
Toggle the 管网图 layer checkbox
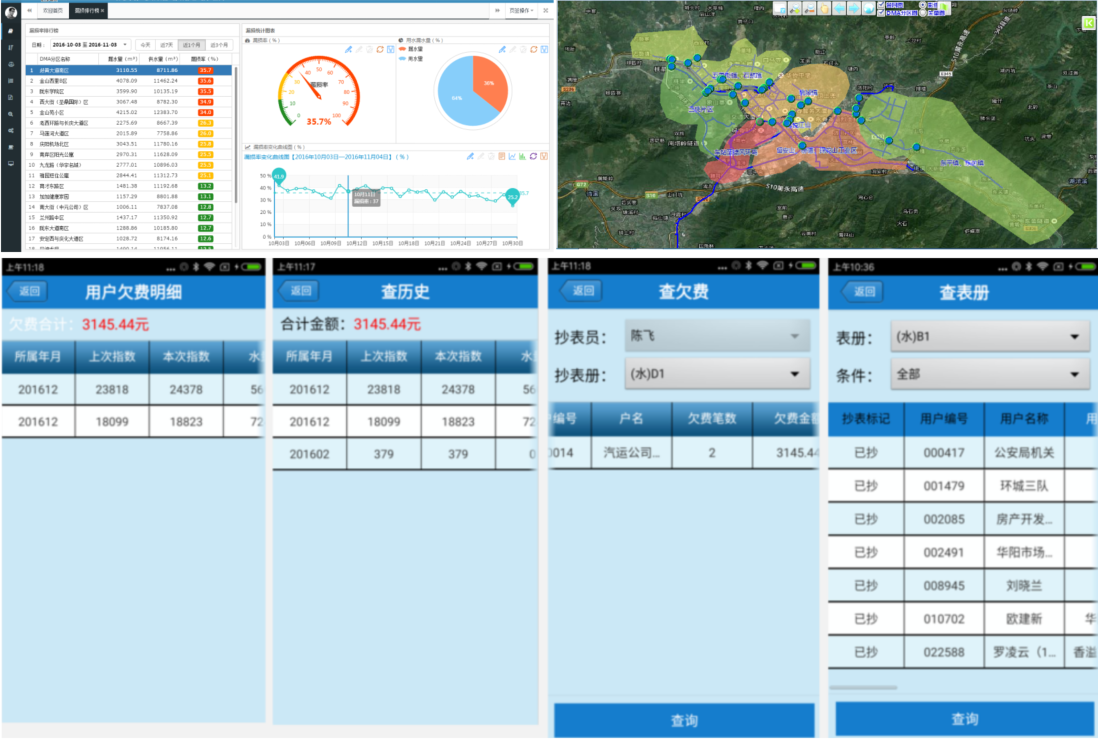click(880, 4)
